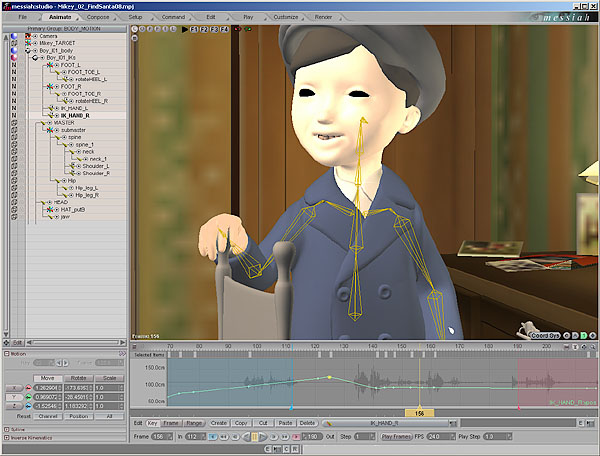The width and height of the screenshot is (600, 456).
Task: Click the green Y channel keyframe icon
Action: [28, 397]
